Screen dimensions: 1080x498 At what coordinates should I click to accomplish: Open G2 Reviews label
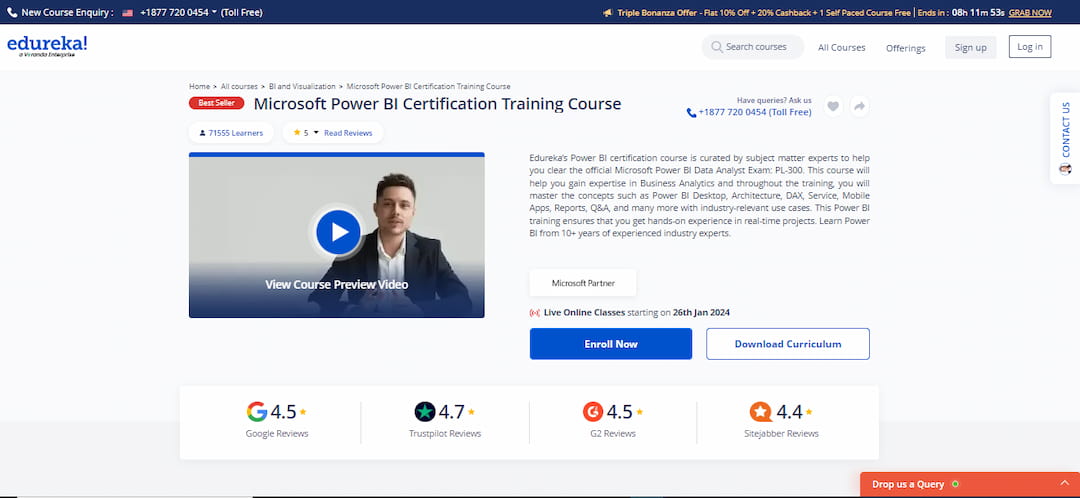[613, 434]
